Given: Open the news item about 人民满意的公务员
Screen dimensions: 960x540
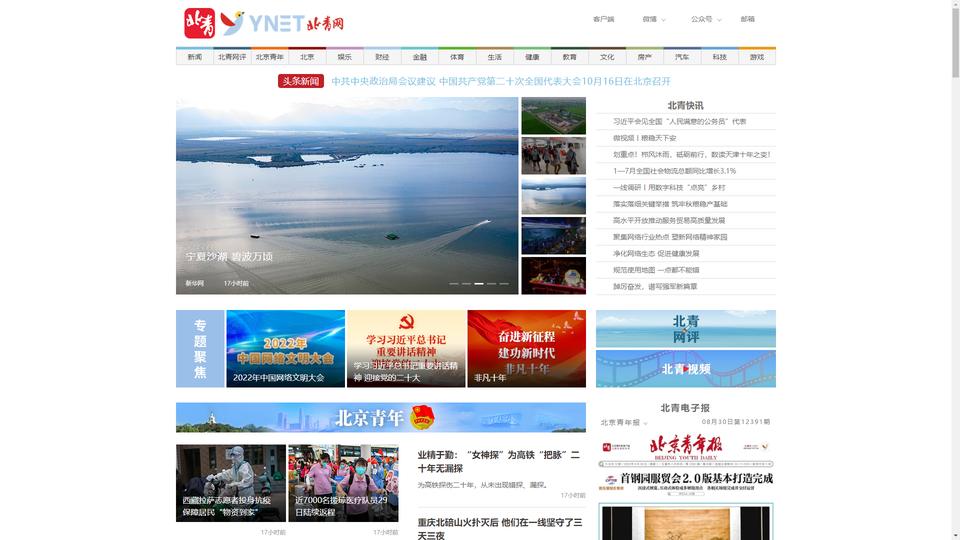Looking at the screenshot, I should (x=680, y=122).
